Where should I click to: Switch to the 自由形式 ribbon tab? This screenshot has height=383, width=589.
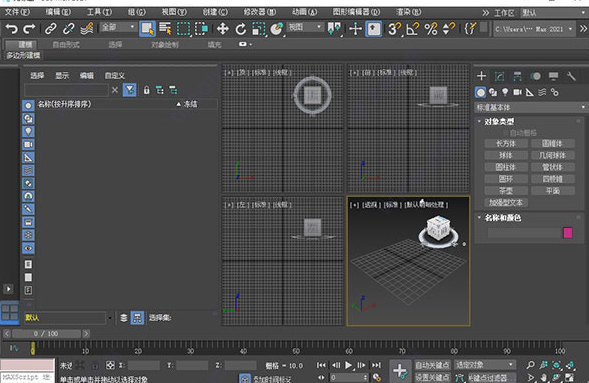[66, 45]
